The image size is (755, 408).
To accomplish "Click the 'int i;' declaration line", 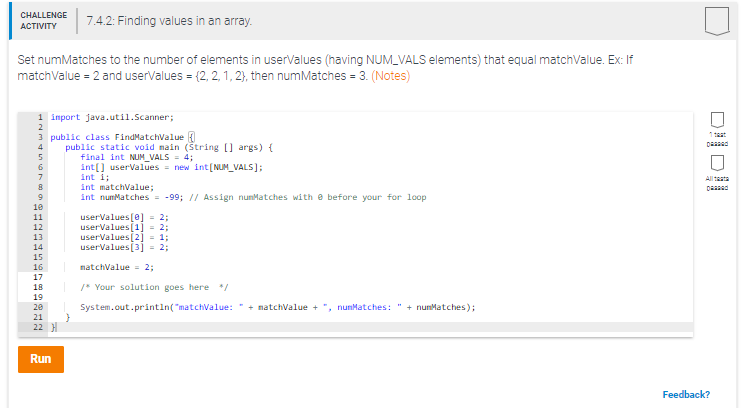I will click(95, 177).
